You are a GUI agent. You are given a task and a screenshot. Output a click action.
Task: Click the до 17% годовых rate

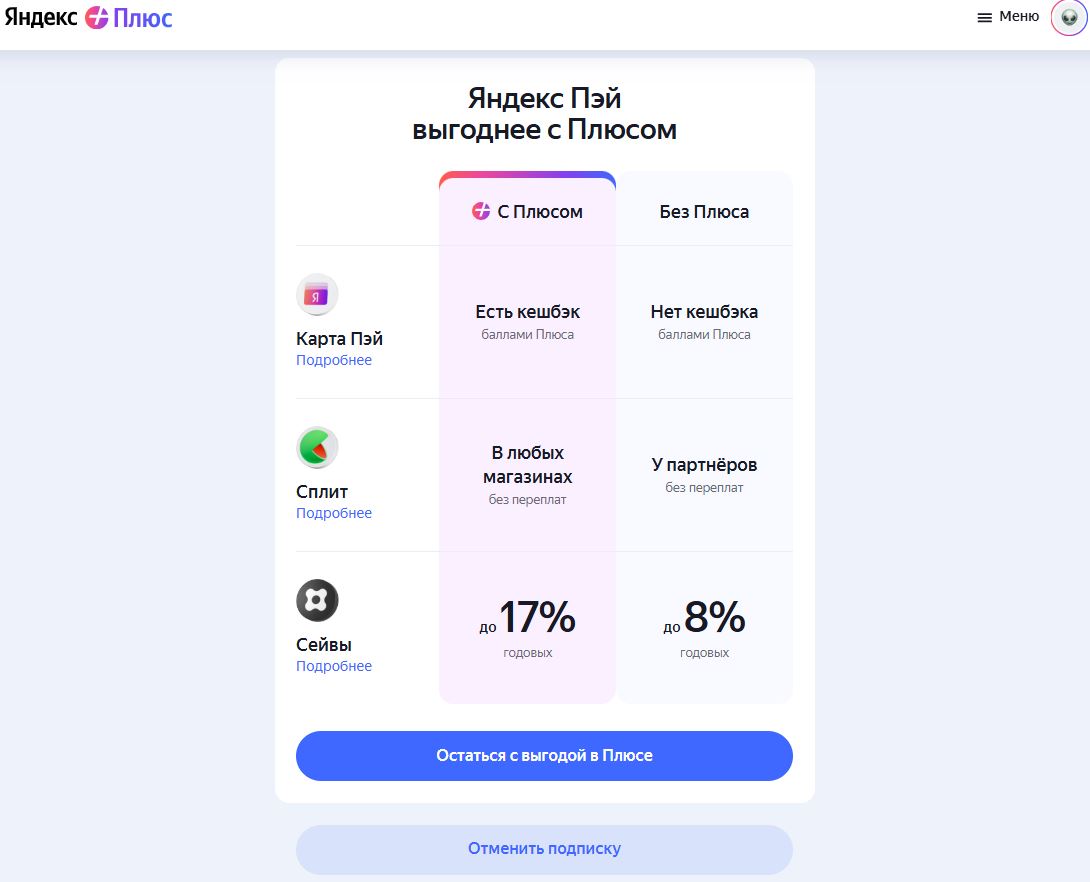528,628
